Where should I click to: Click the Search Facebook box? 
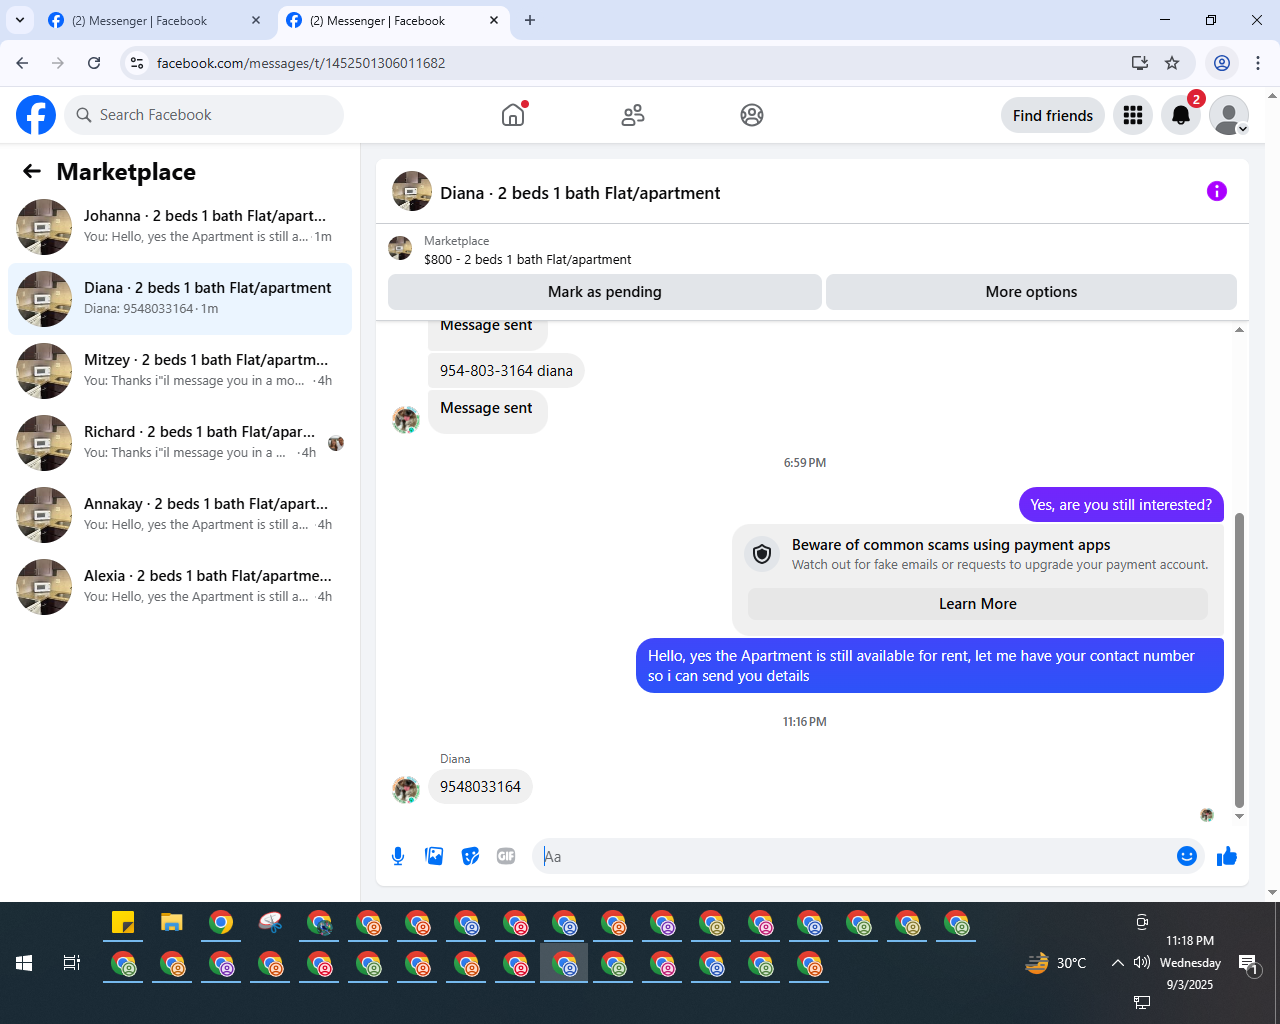click(x=204, y=115)
